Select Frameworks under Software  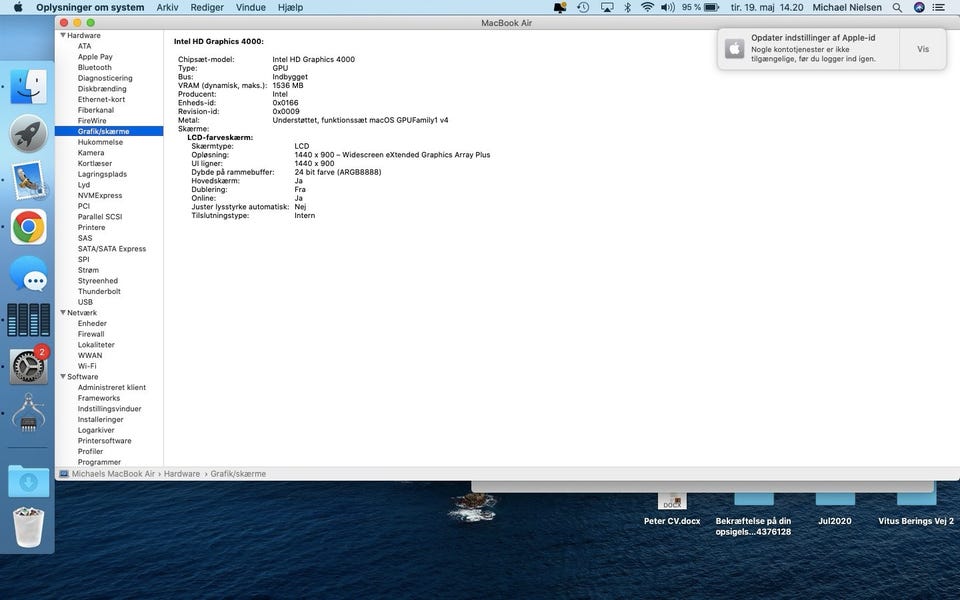coord(99,398)
